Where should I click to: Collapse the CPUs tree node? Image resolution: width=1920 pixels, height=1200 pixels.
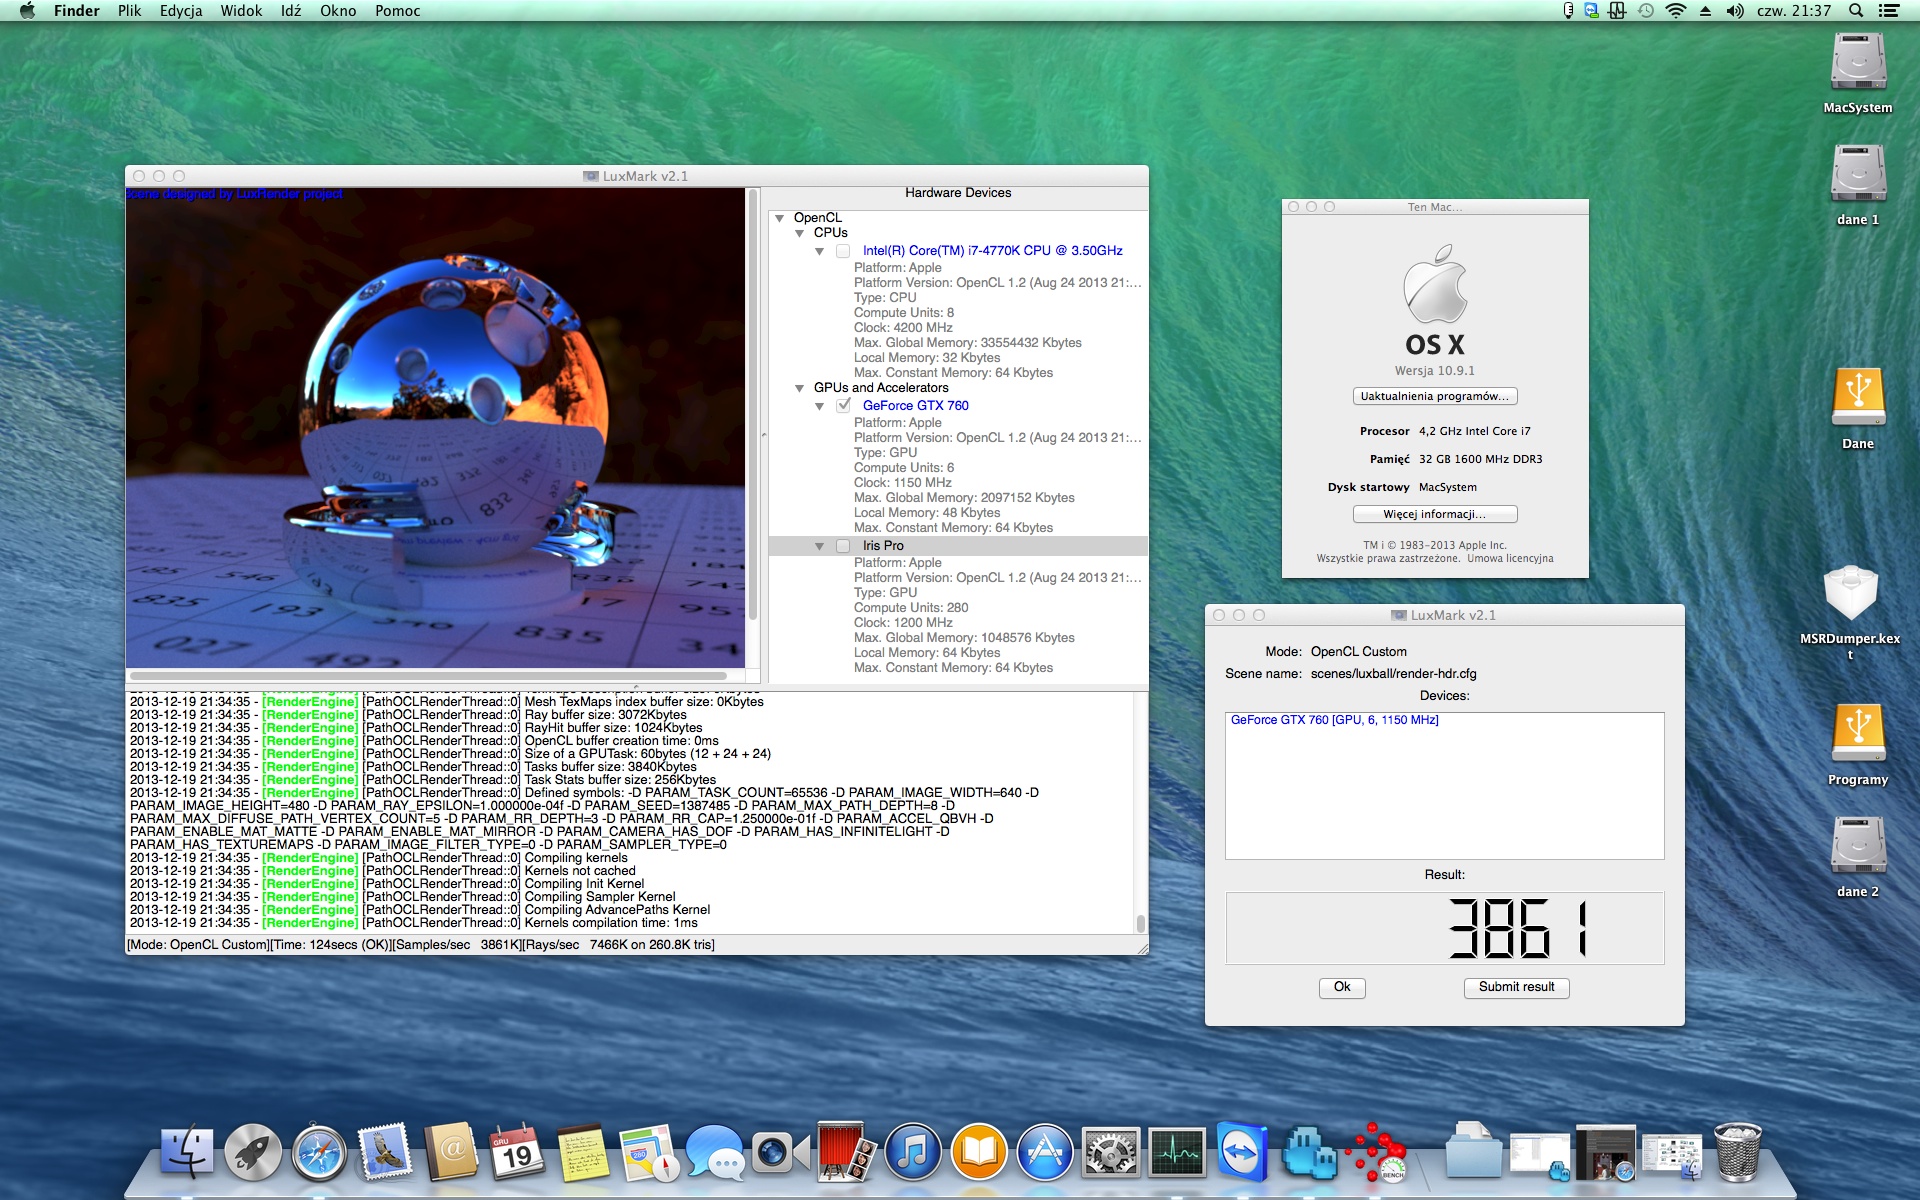click(799, 233)
